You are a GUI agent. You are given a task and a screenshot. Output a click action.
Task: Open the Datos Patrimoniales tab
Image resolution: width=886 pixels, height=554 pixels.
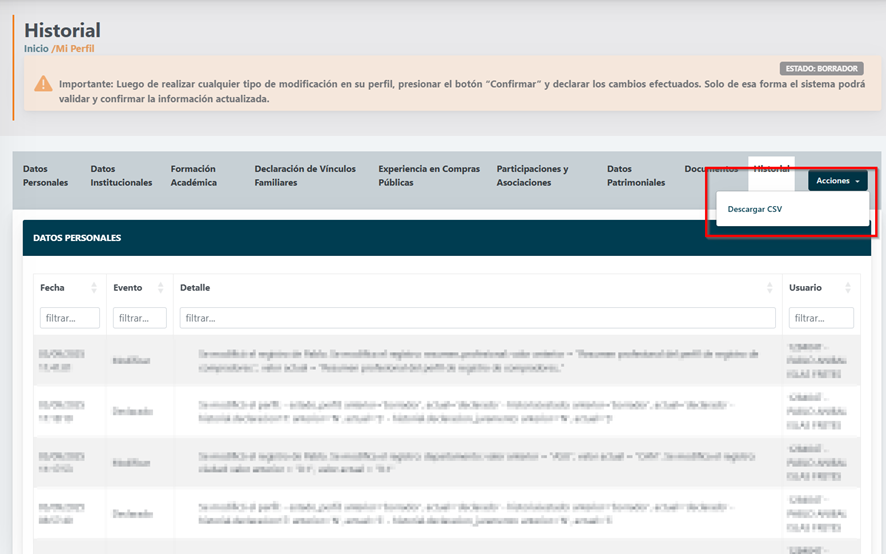tap(636, 176)
